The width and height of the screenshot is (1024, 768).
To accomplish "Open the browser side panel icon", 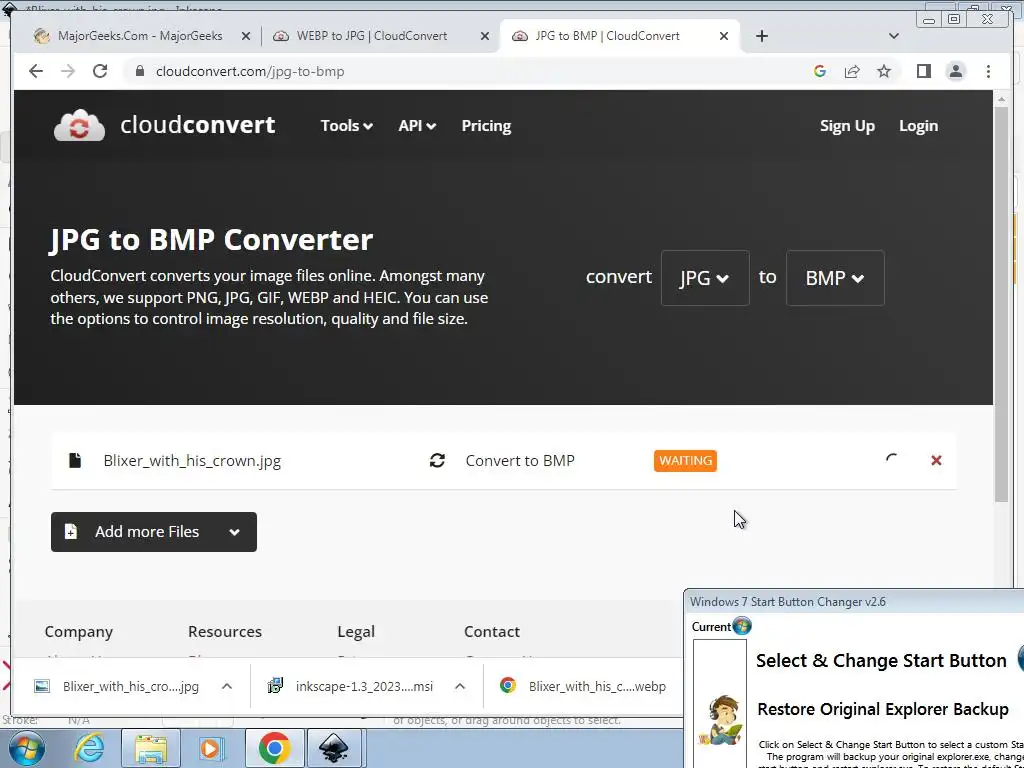I will point(923,71).
